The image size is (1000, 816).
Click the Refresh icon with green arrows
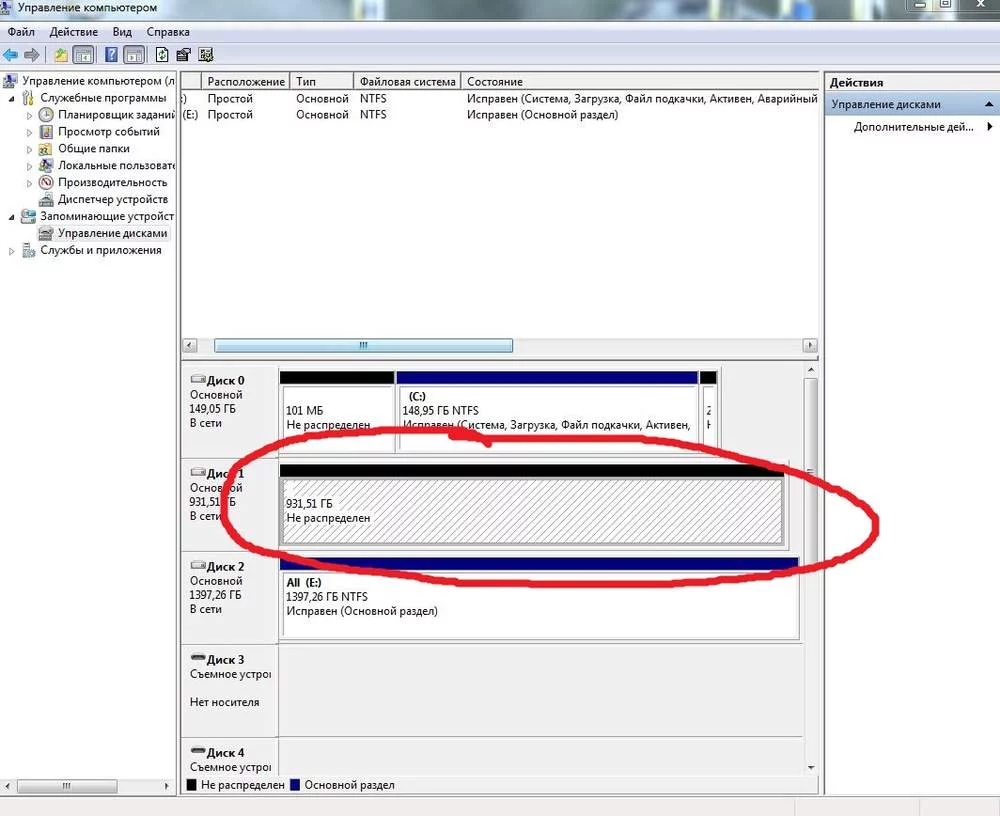pyautogui.click(x=162, y=56)
